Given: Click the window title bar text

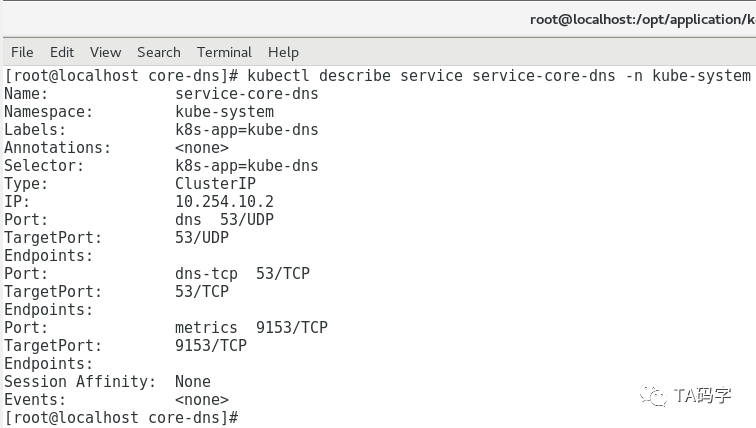Looking at the screenshot, I should [643, 19].
